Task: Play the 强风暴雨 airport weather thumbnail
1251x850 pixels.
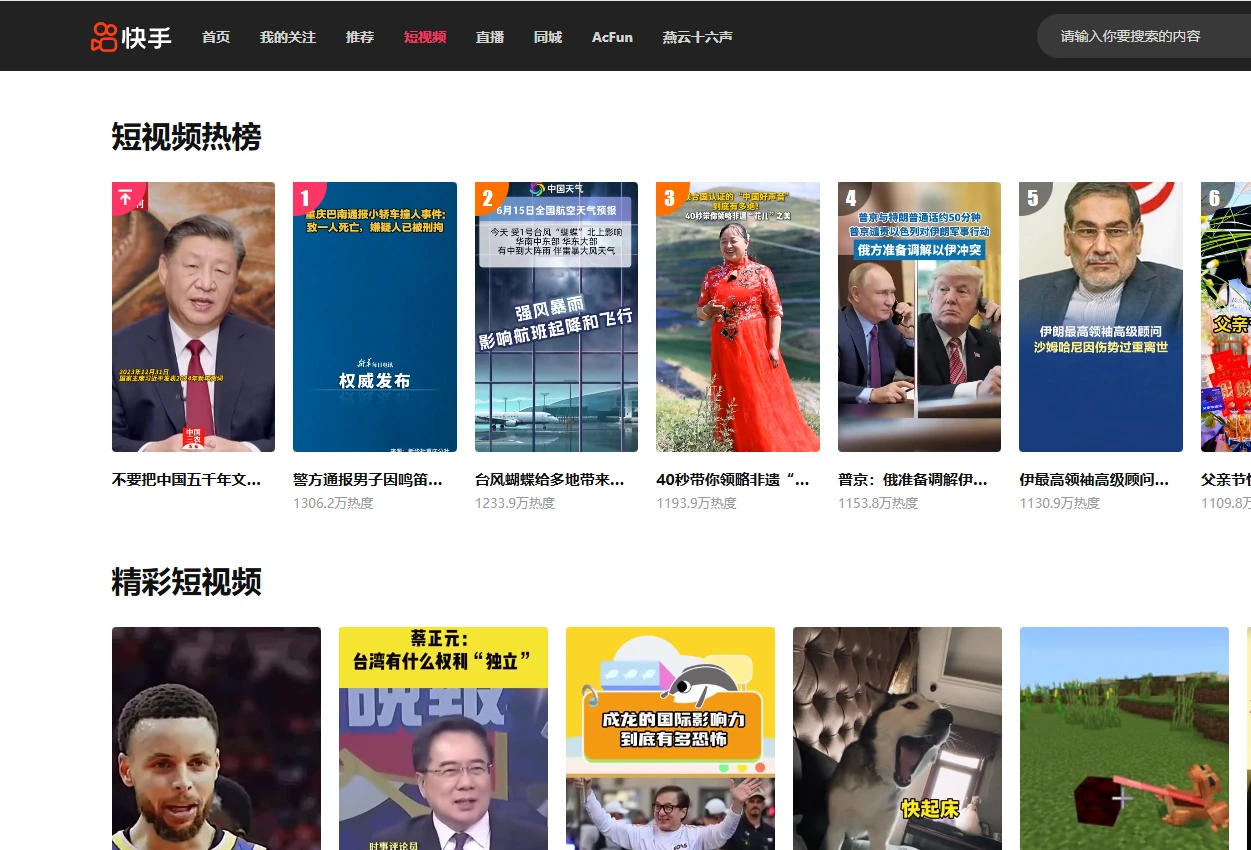Action: click(556, 317)
